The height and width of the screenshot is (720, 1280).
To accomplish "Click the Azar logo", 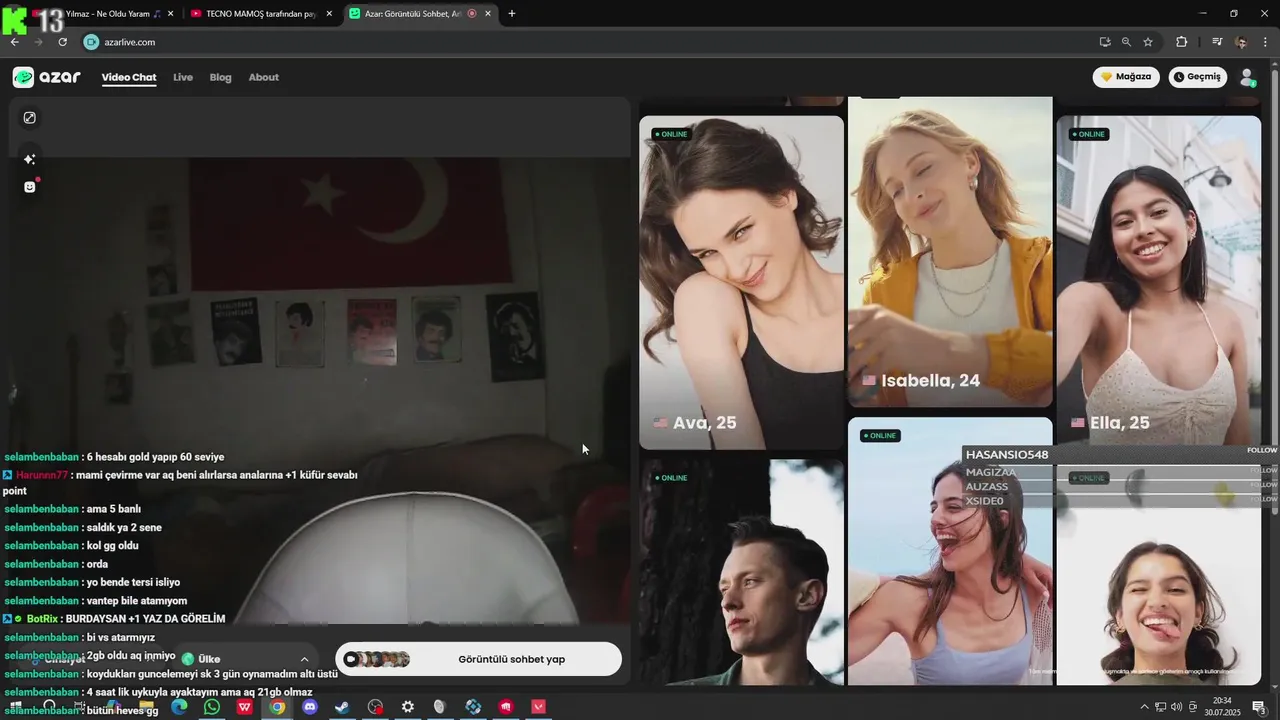I will 46,77.
